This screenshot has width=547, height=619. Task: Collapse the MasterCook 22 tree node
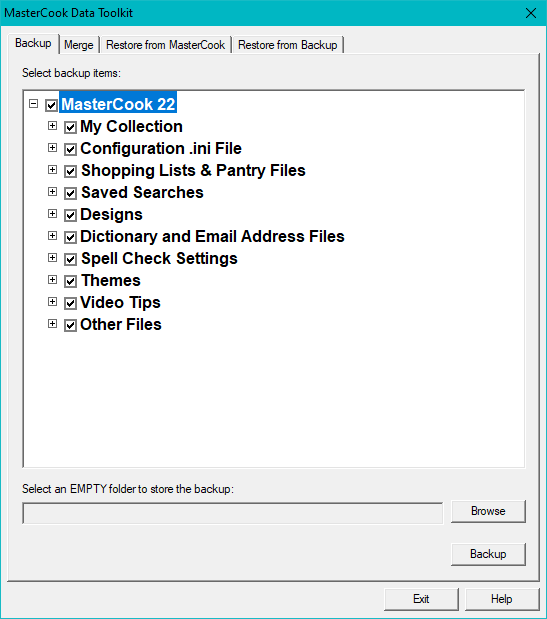pyautogui.click(x=34, y=103)
